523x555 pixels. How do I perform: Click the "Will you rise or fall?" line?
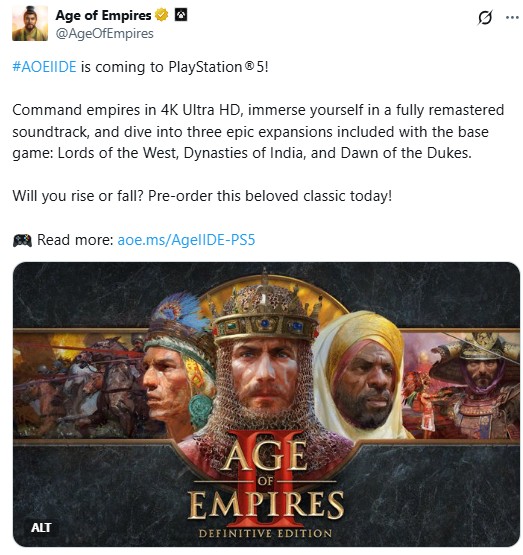(x=202, y=196)
